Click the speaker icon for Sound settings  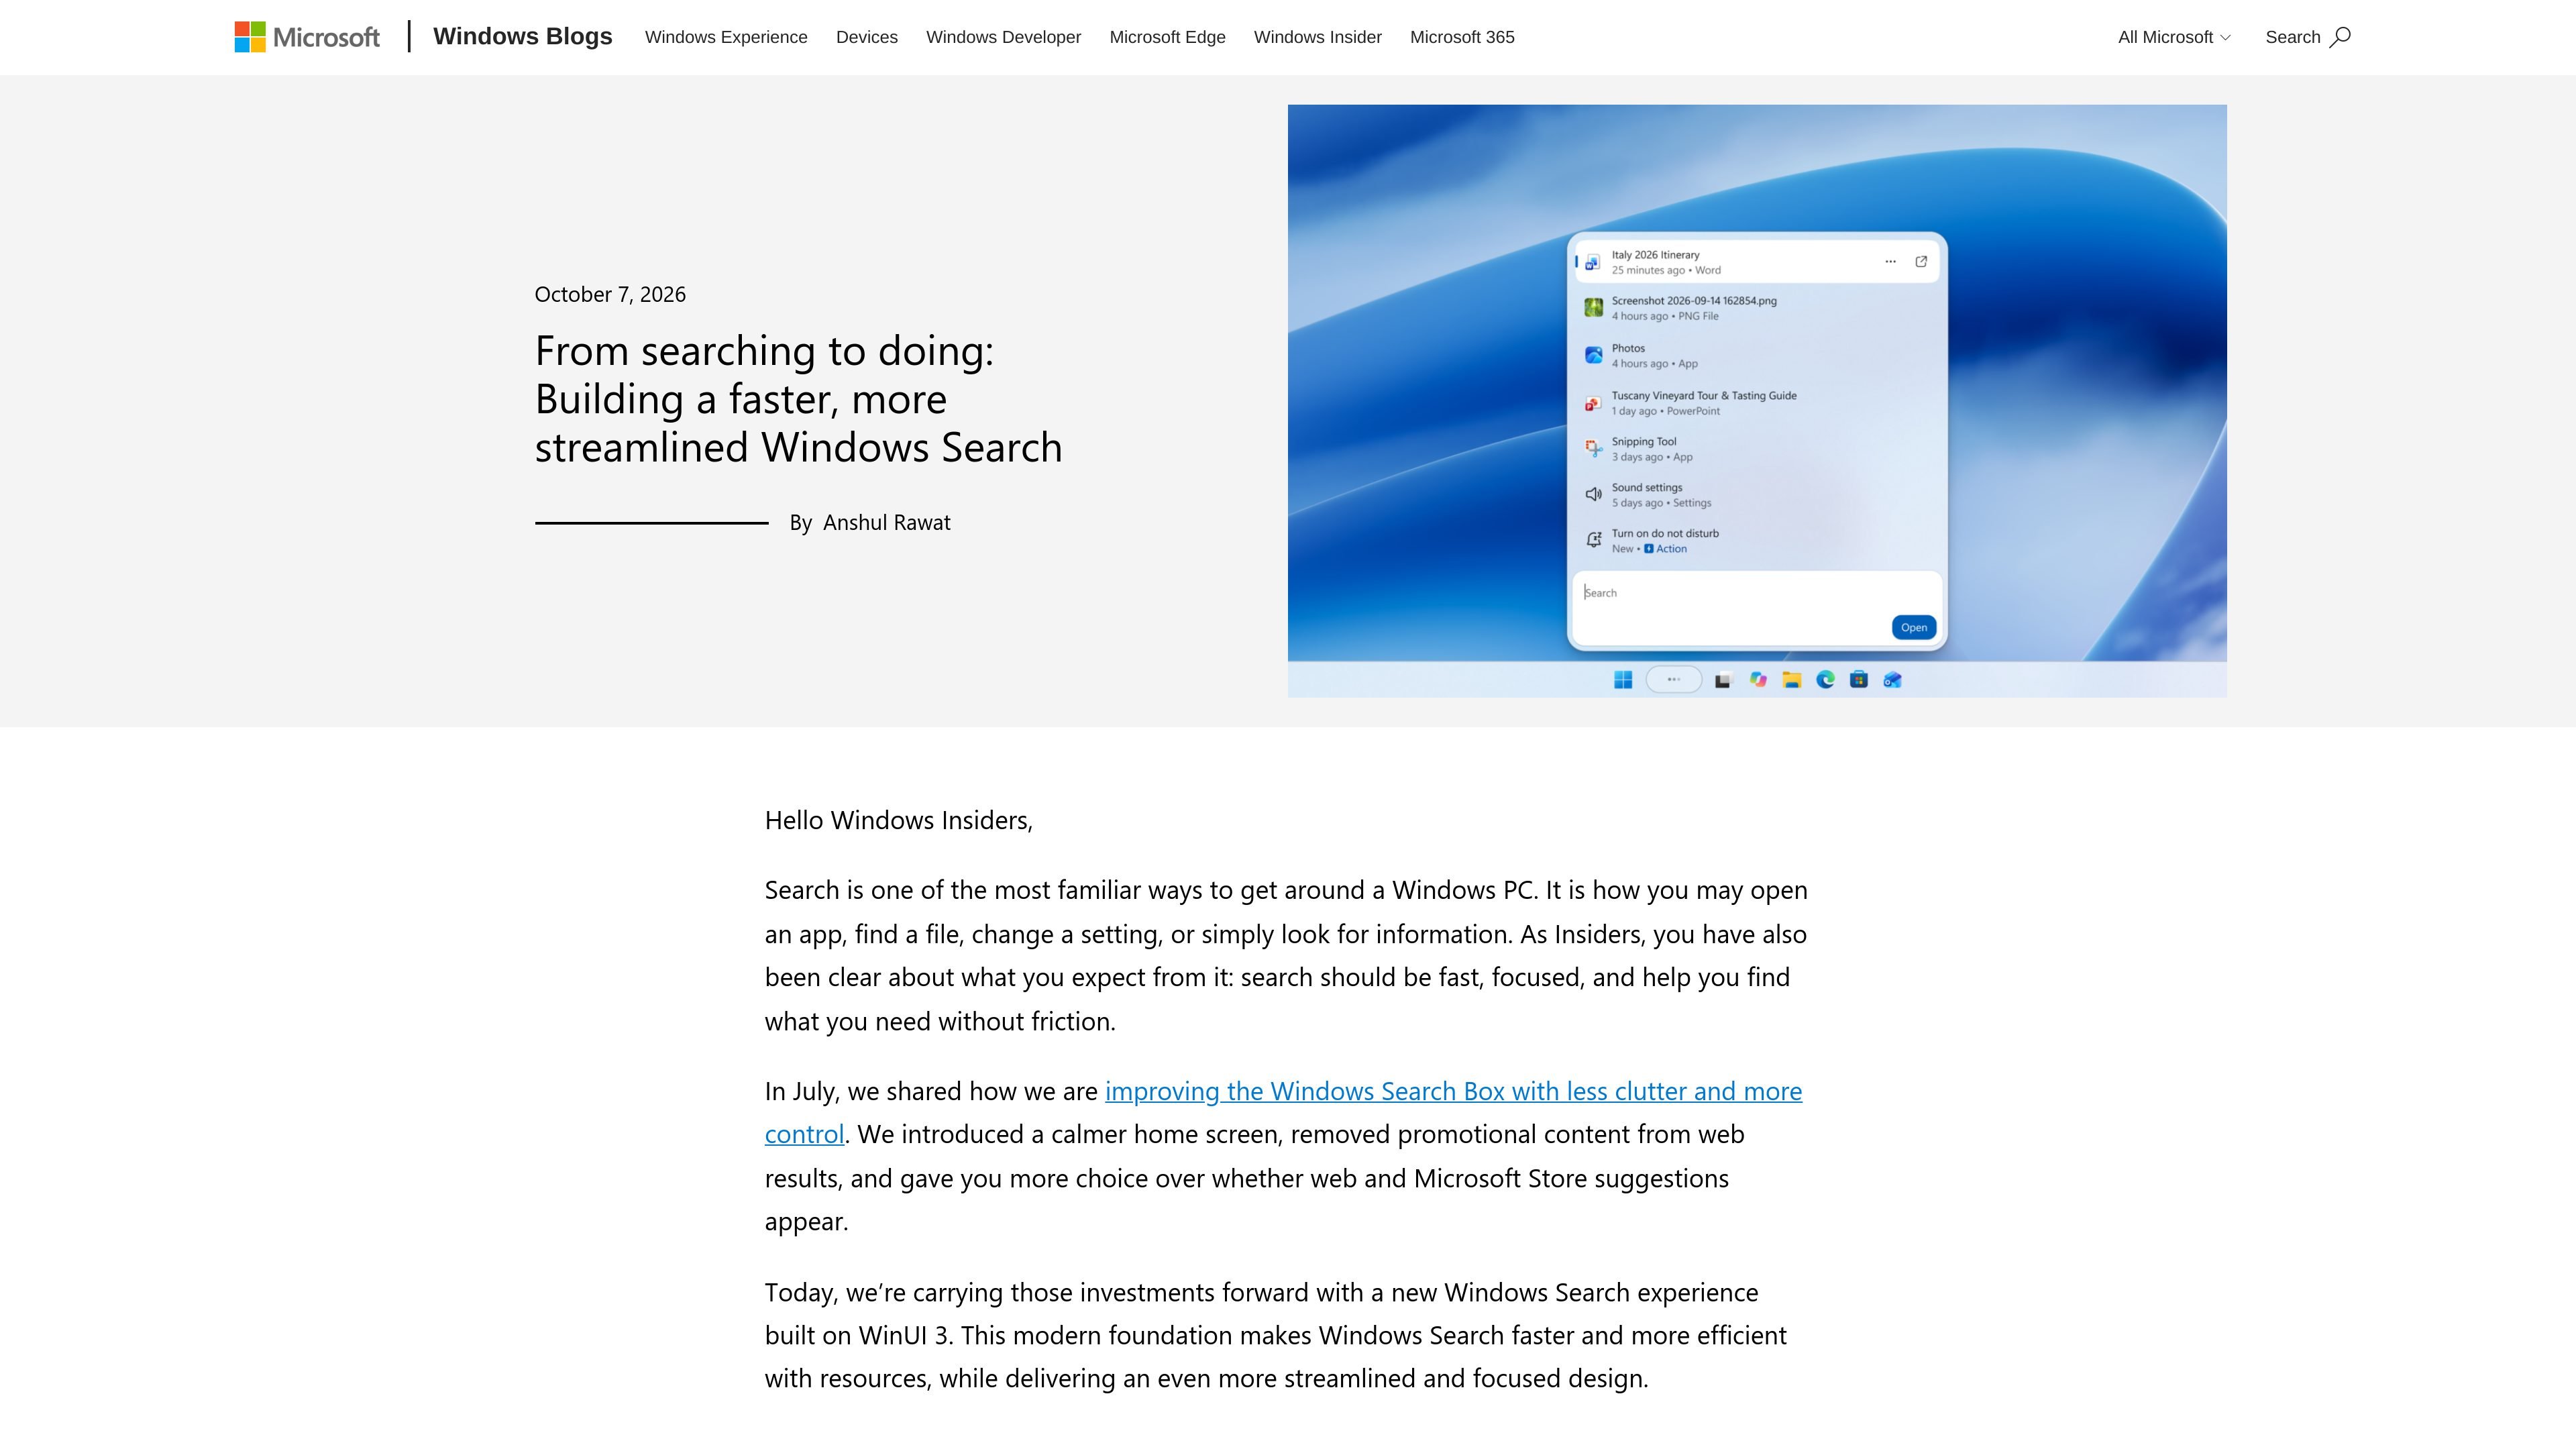coord(1593,494)
